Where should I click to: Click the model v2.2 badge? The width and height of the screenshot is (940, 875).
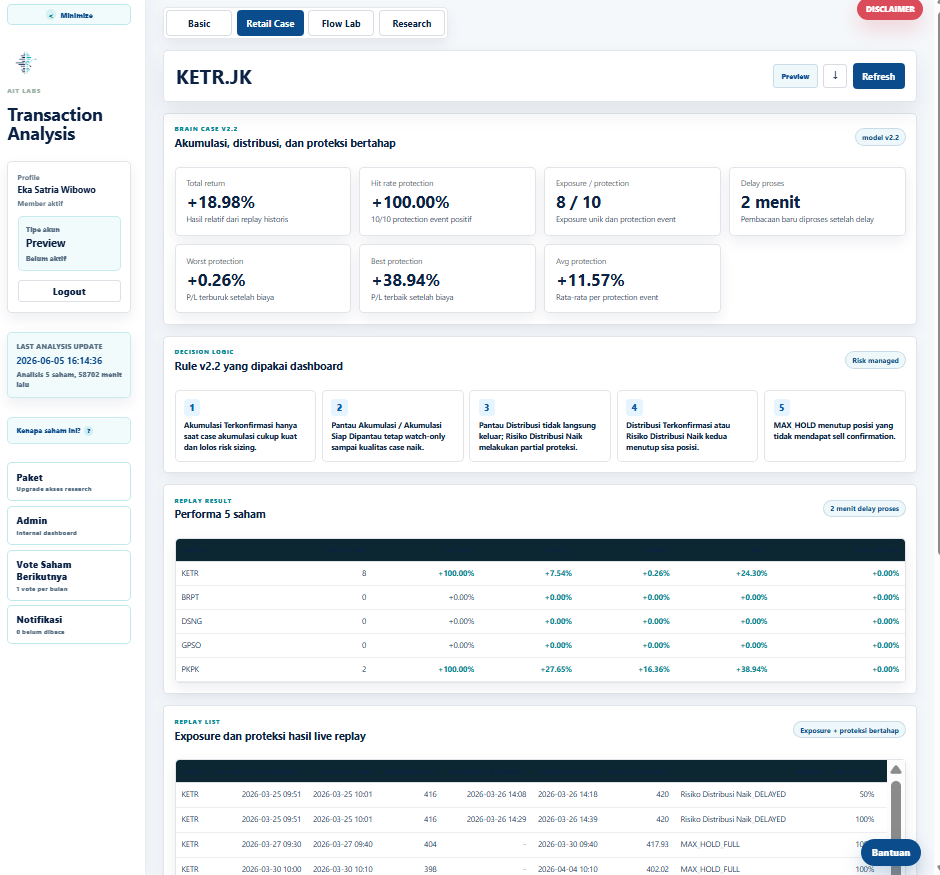[880, 137]
